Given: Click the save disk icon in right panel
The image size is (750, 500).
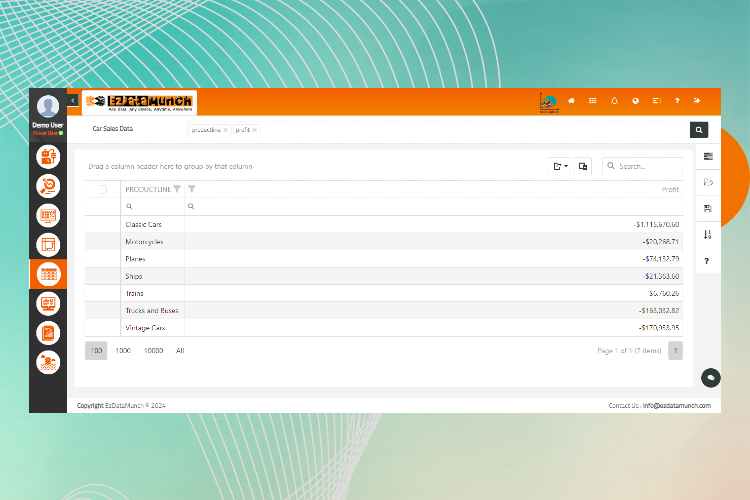Looking at the screenshot, I should (708, 209).
